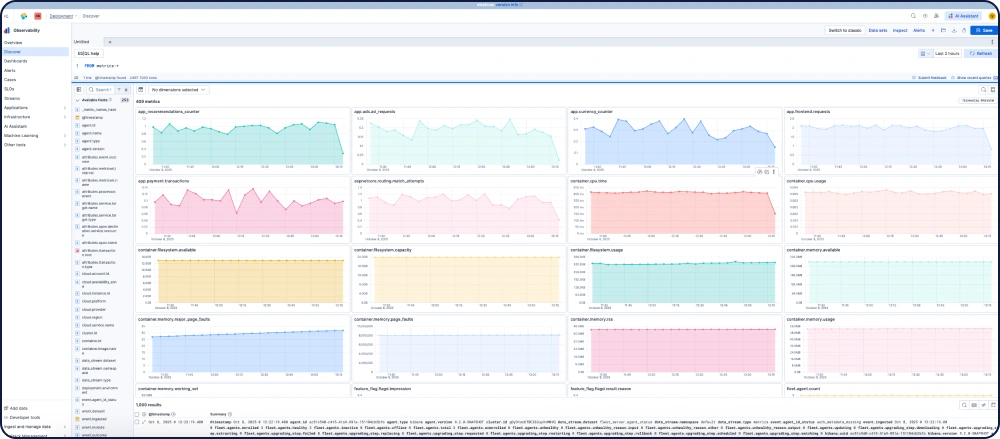
Task: Open the No dimensions selected dropdown
Action: click(x=178, y=90)
